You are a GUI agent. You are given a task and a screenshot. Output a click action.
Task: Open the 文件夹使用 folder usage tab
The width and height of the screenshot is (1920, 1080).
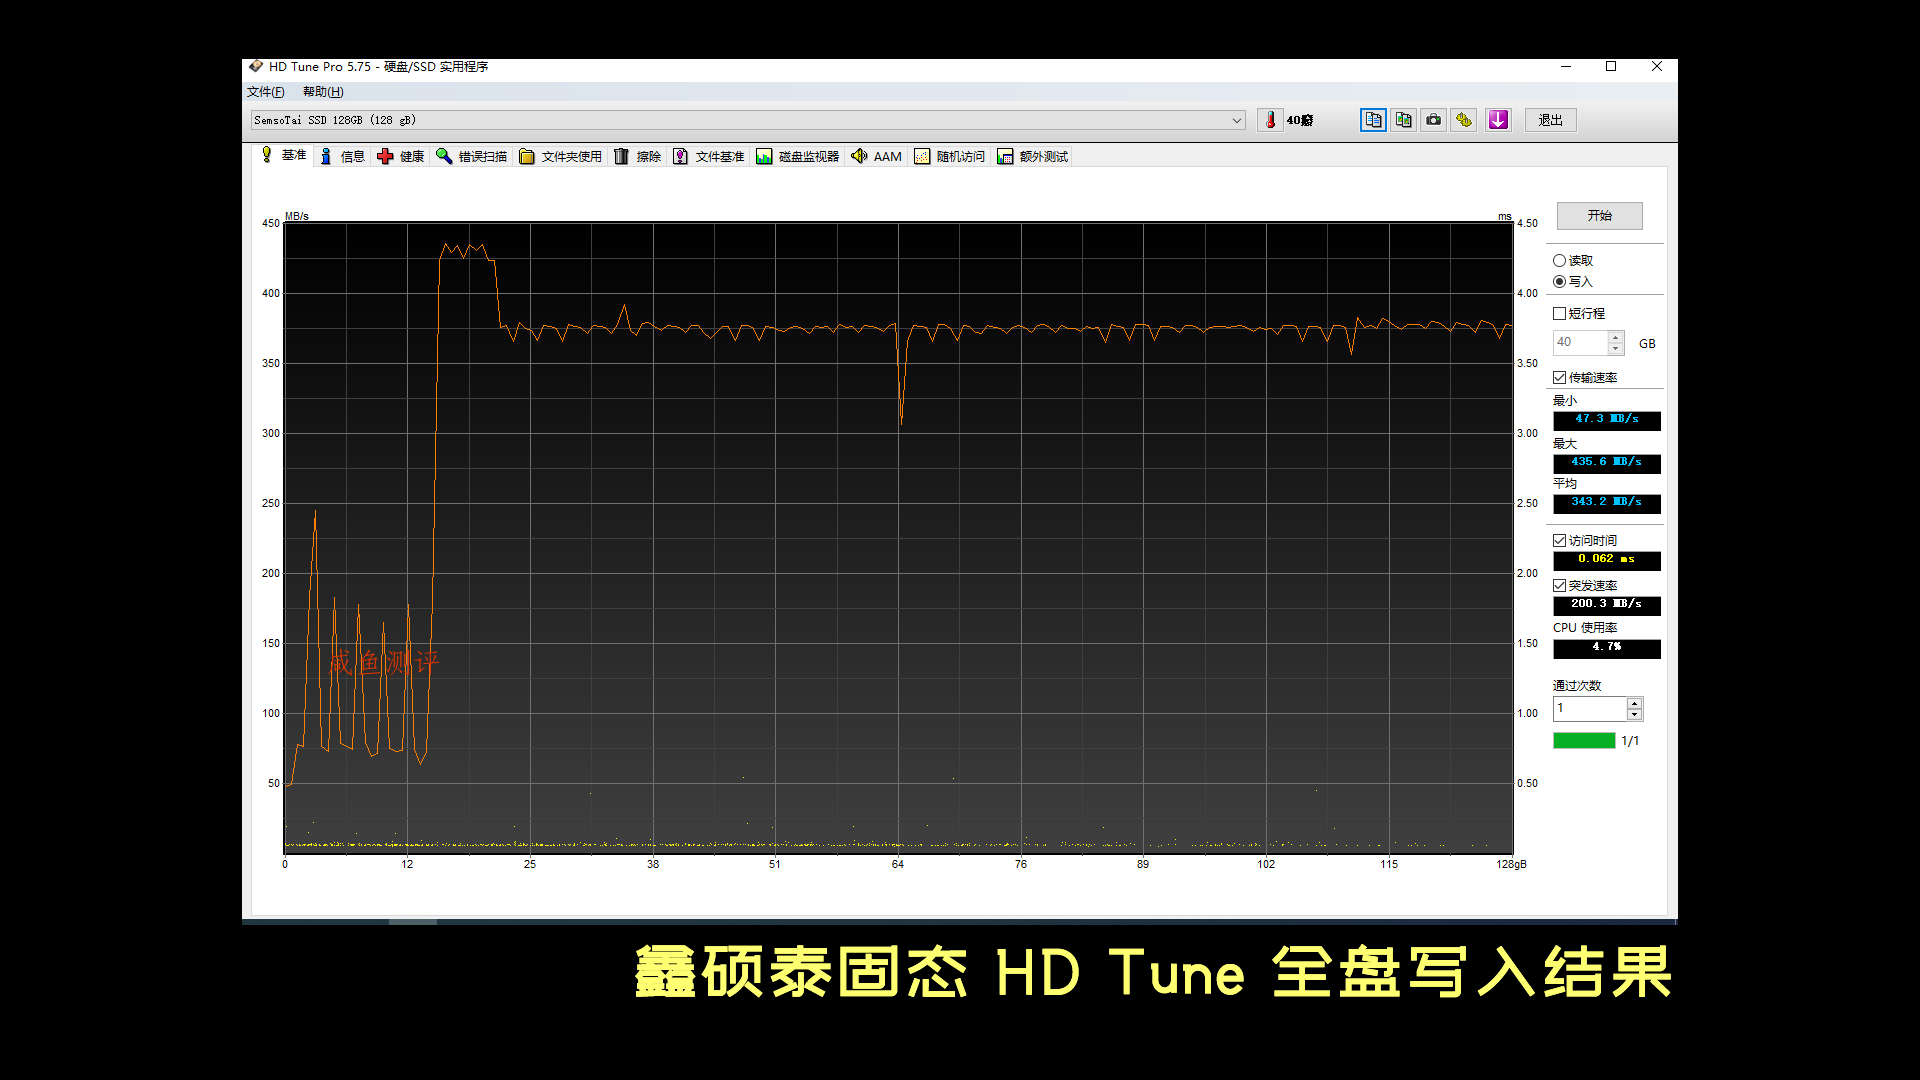pos(561,156)
